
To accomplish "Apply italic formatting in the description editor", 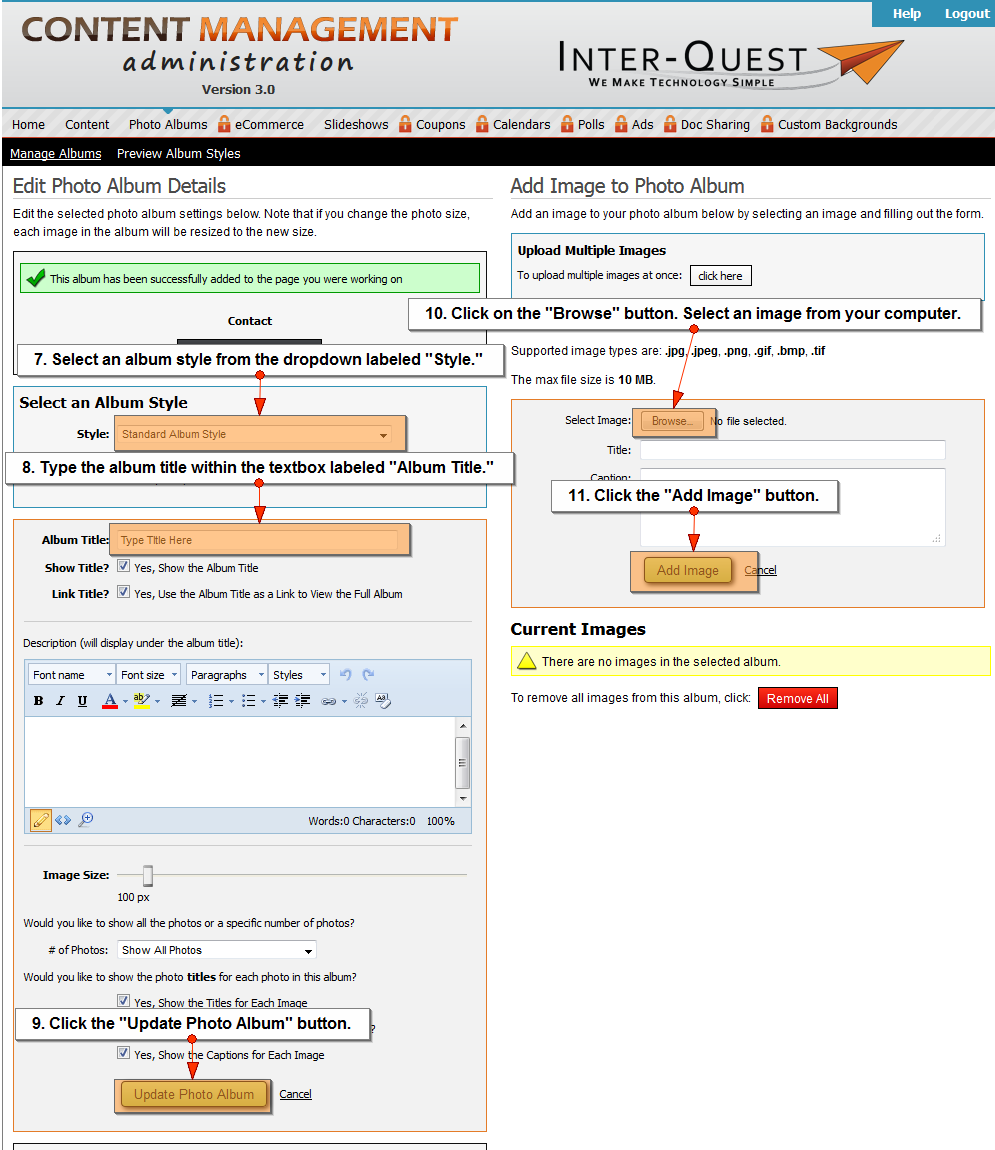I will (x=60, y=701).
